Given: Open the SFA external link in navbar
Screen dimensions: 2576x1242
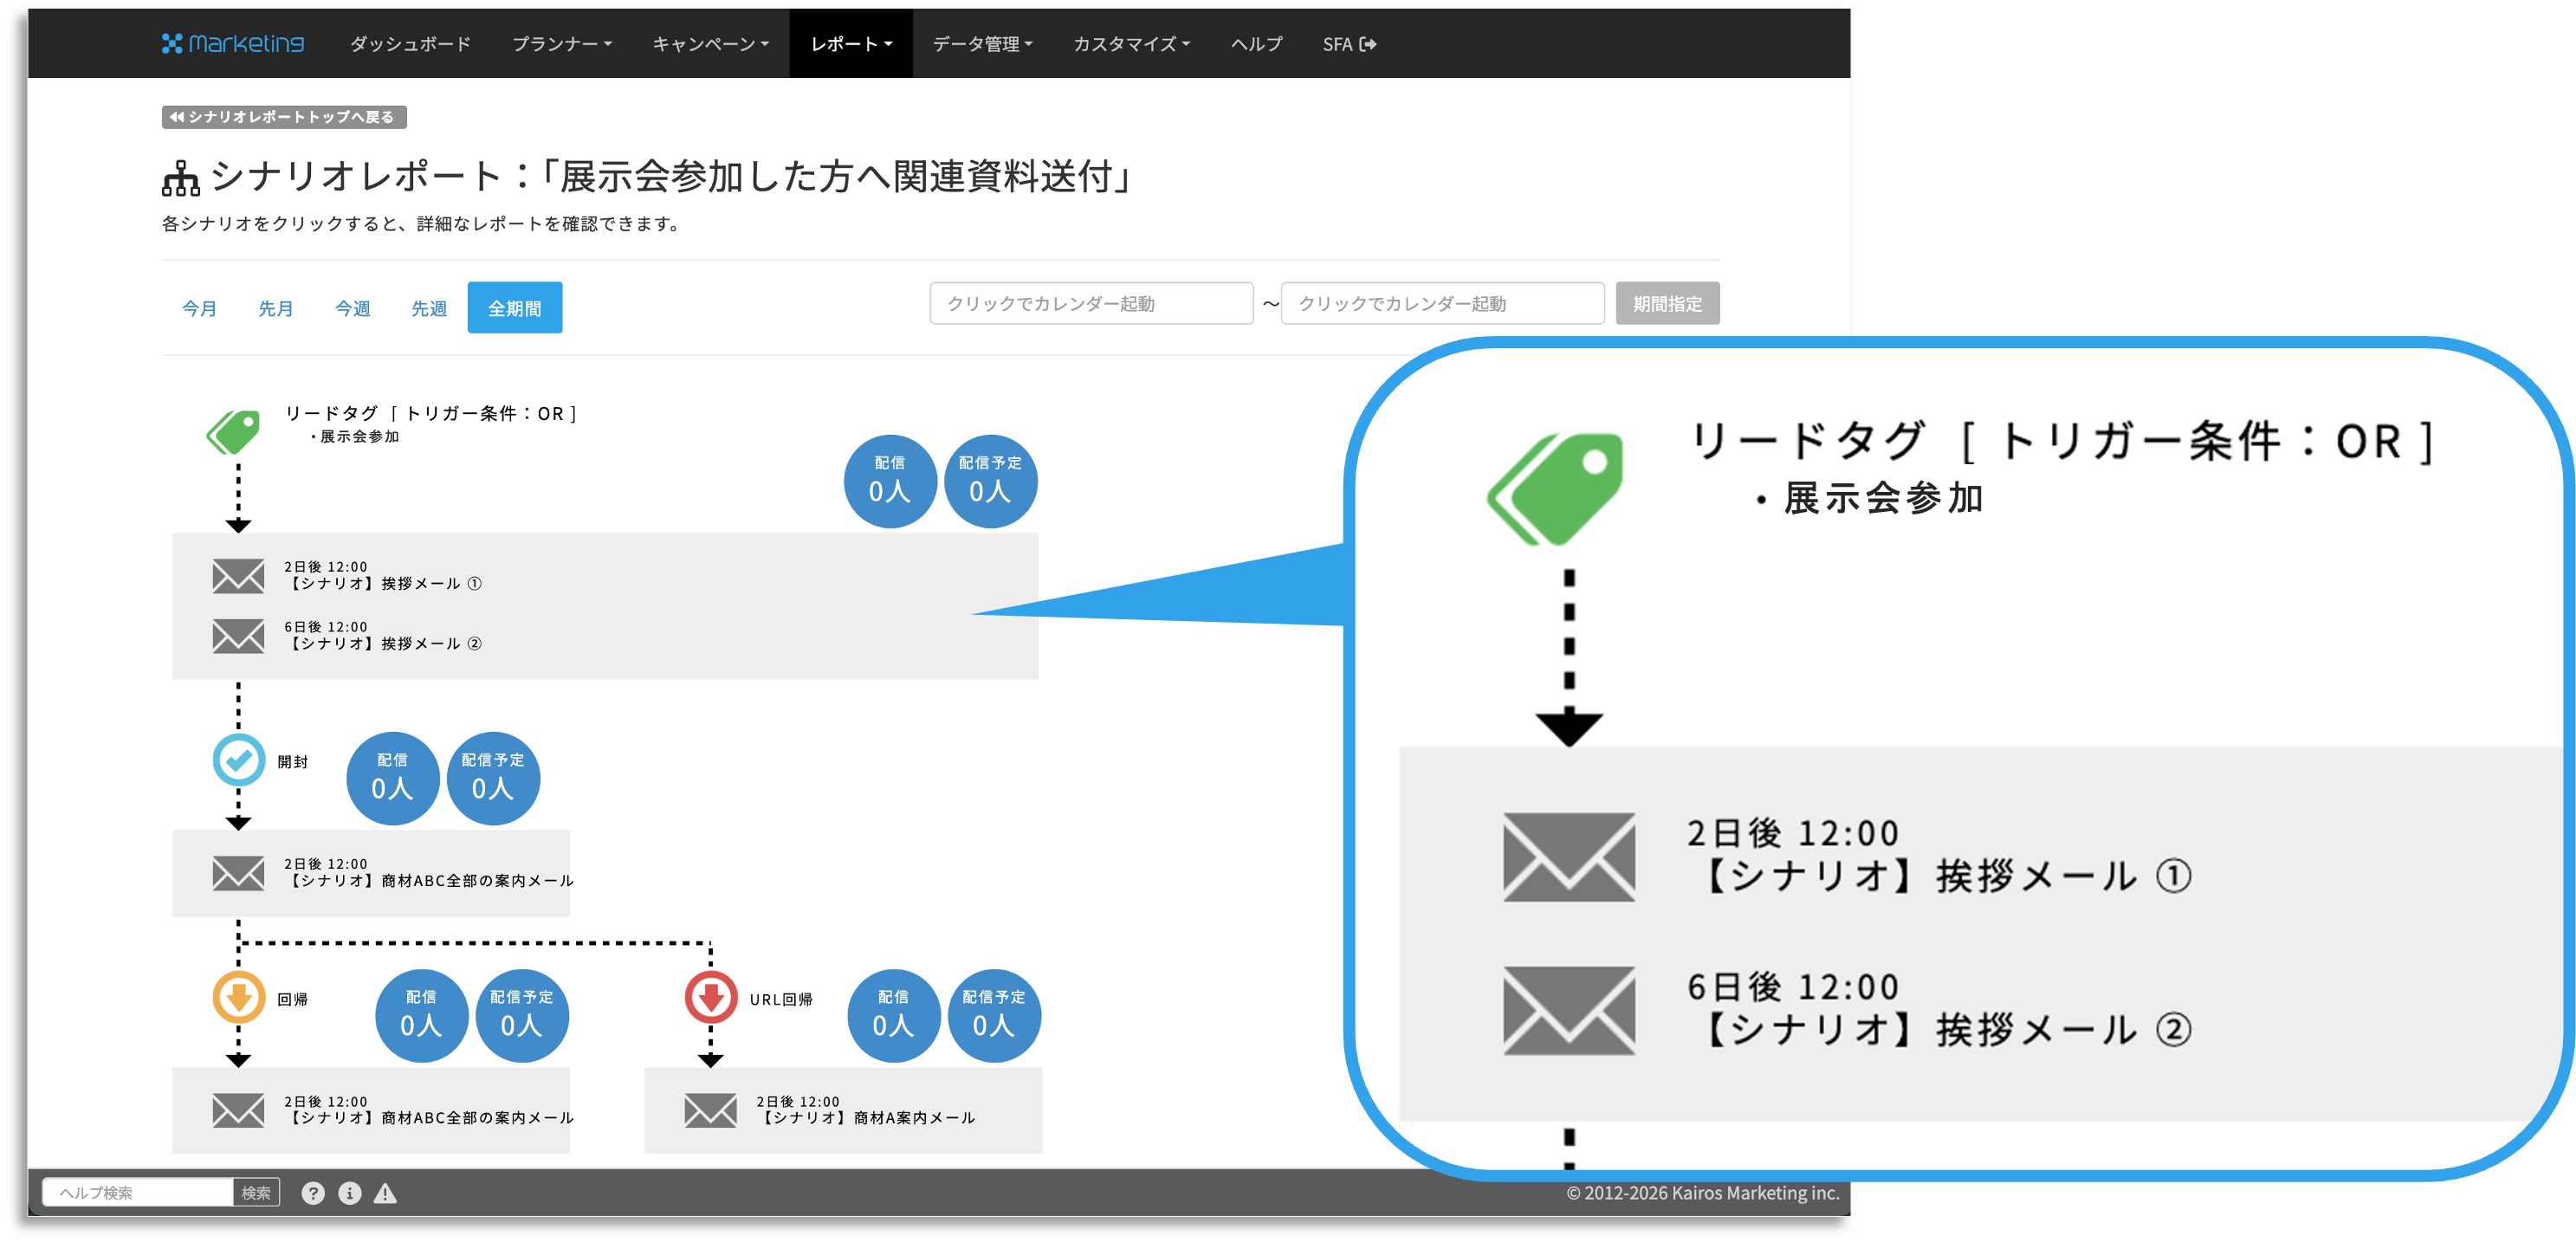Looking at the screenshot, I should pos(1349,44).
